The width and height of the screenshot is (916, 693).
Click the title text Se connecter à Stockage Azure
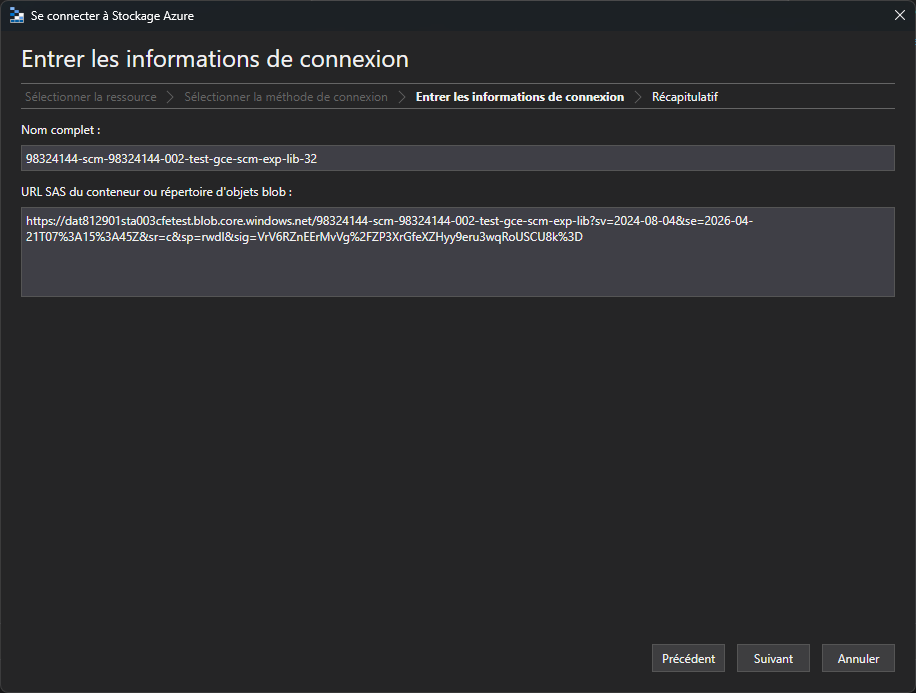112,16
